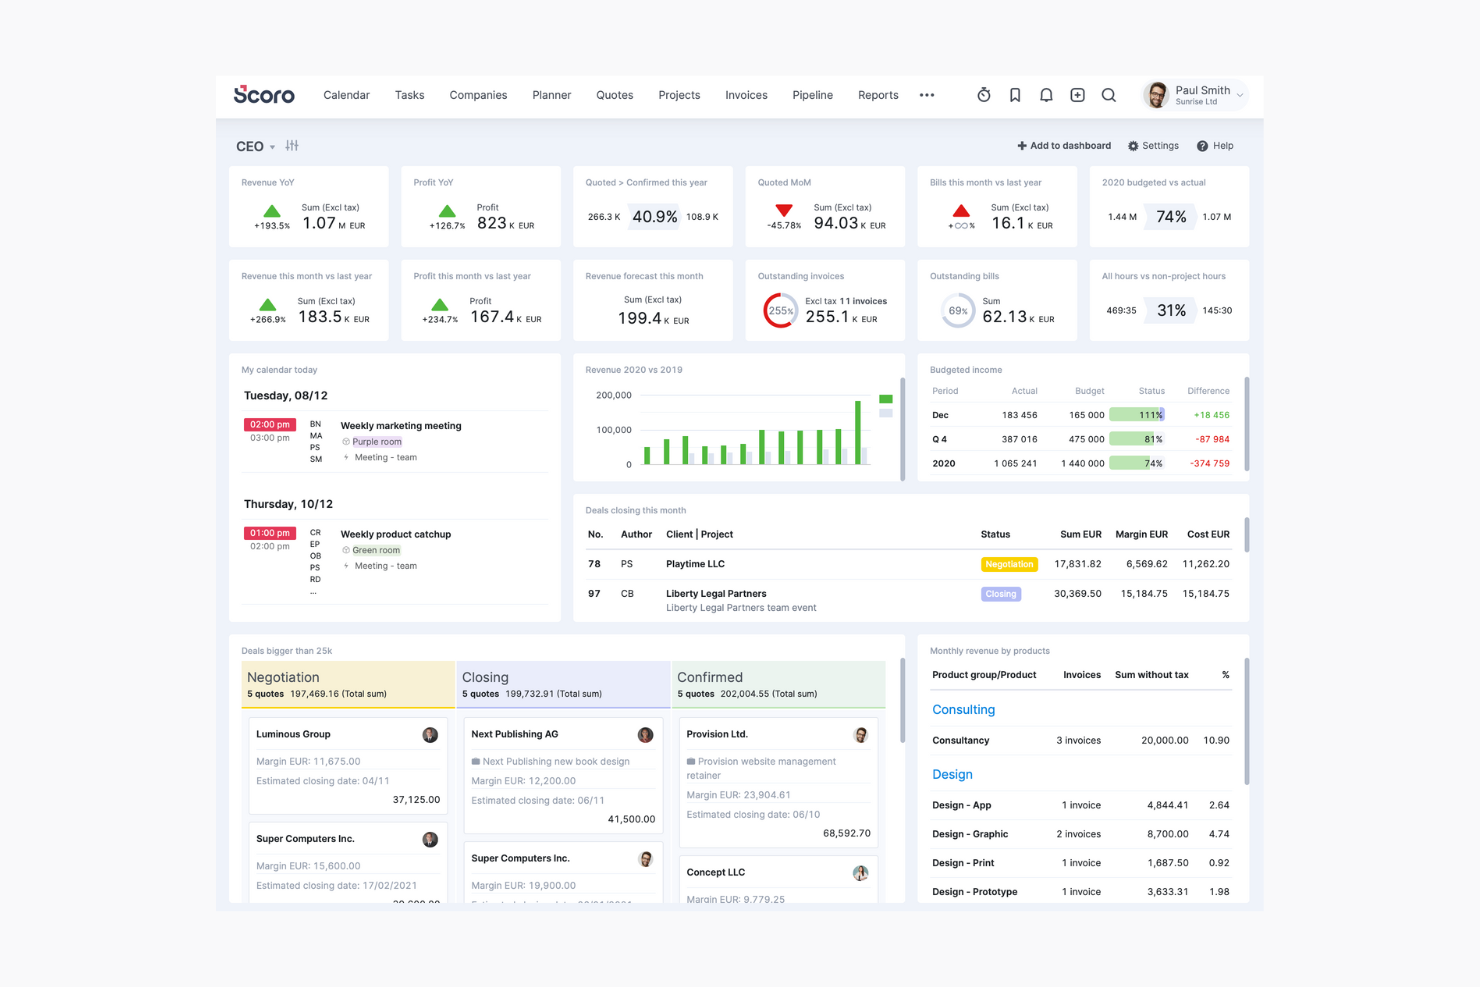Screen dimensions: 1480x987
Task: Open the notifications bell
Action: [x=1046, y=95]
